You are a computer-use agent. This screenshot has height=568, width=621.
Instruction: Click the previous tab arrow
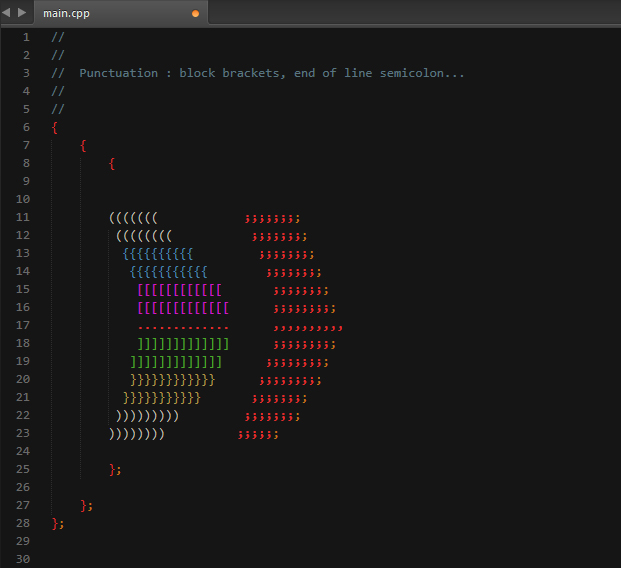(6, 13)
